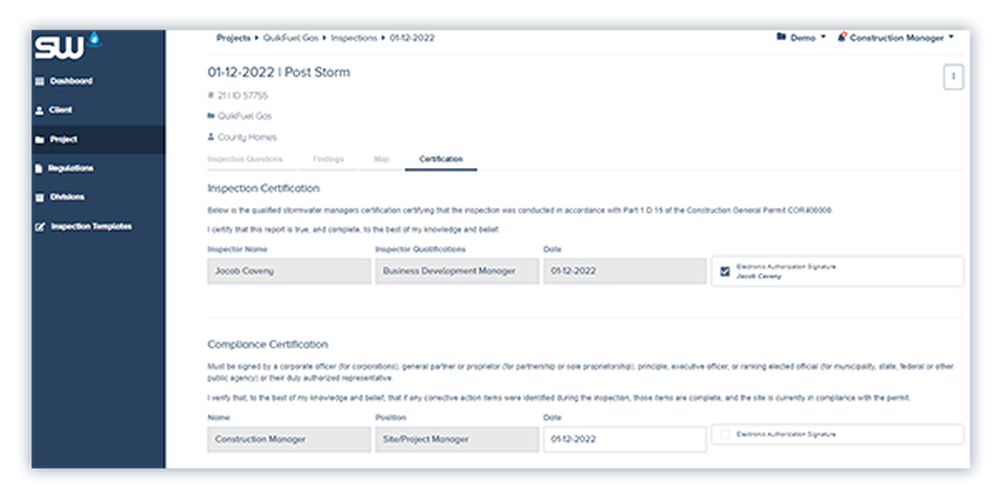The width and height of the screenshot is (1000, 500).
Task: Navigate to Inspections breadcrumb link
Action: (x=355, y=37)
